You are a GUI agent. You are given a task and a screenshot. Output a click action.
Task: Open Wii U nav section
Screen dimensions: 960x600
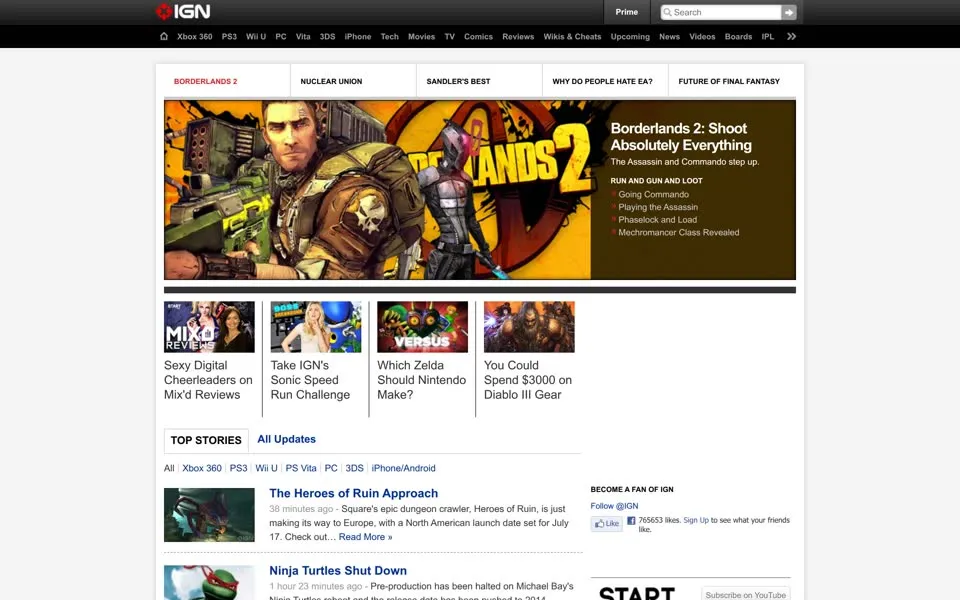point(256,37)
